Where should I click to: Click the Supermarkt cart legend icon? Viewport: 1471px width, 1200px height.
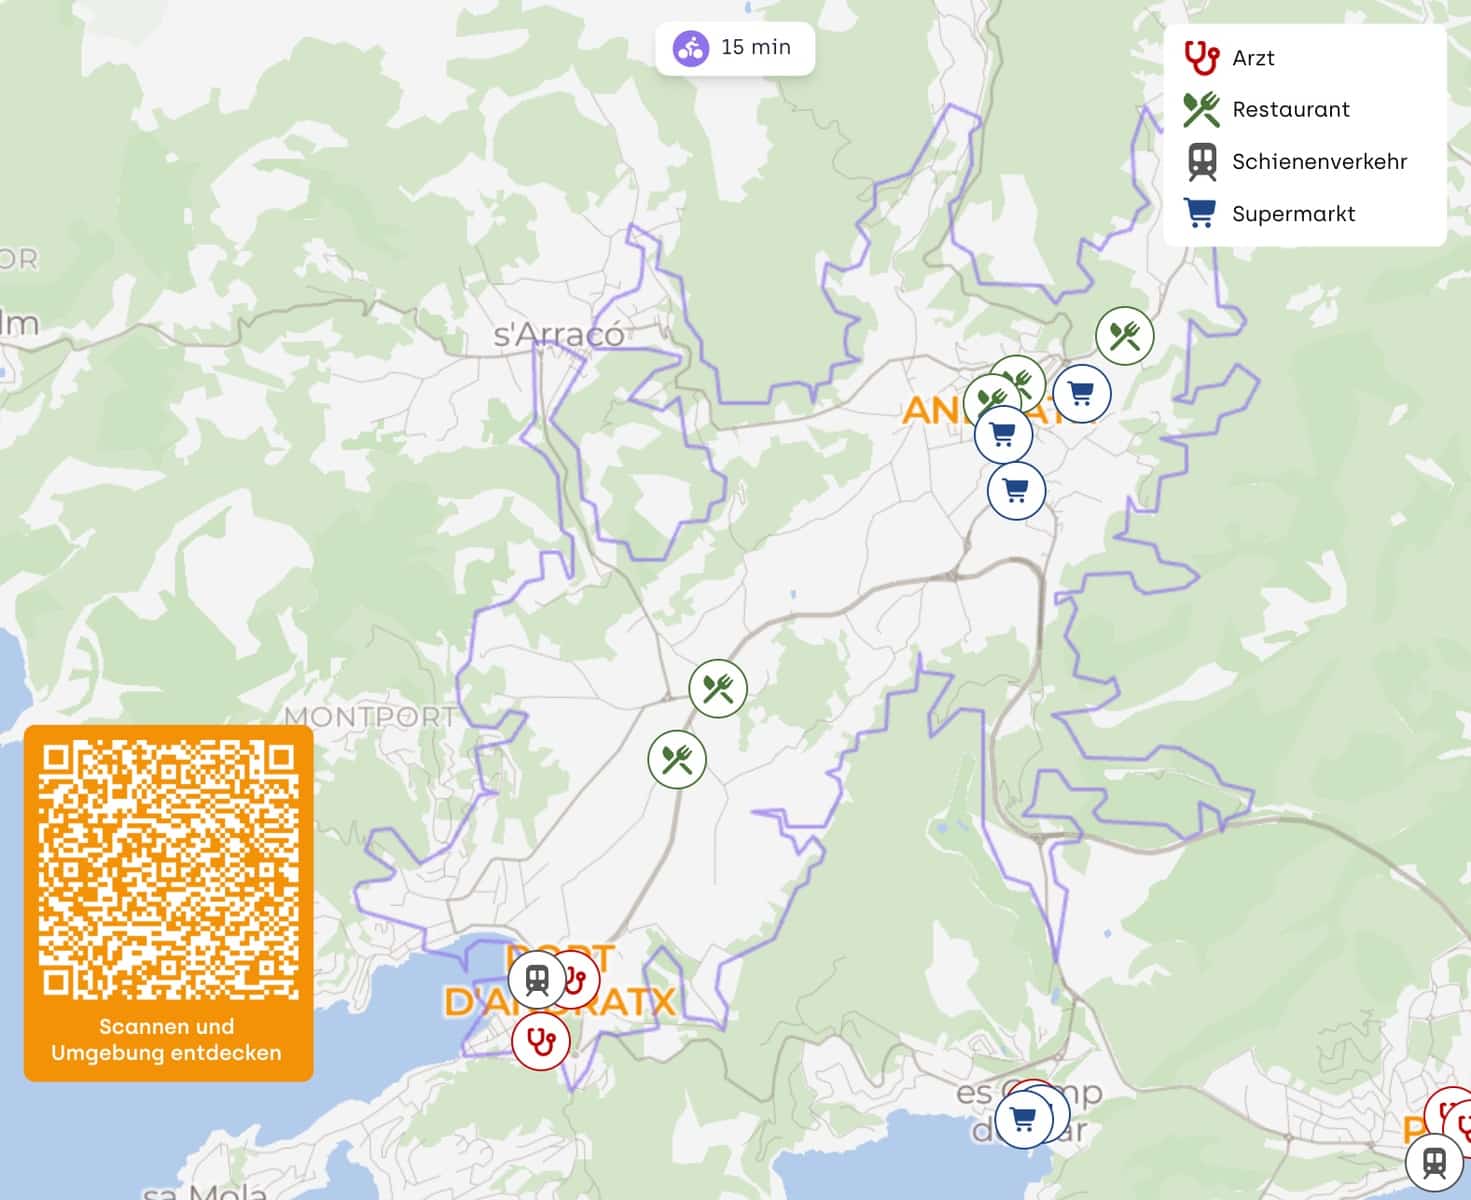coord(1200,213)
